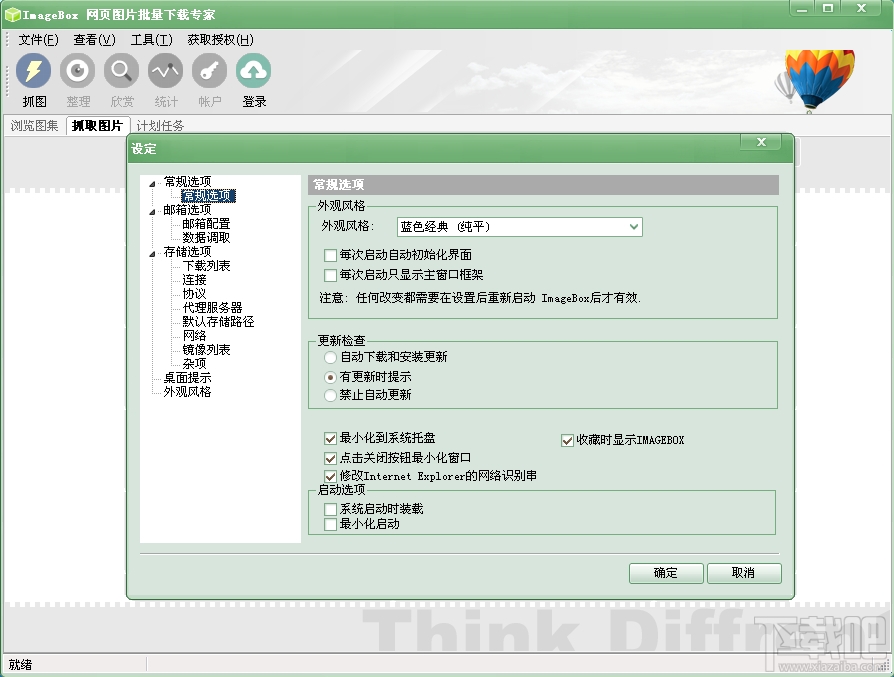Enable 每次启动自动初始化界面 option
The width and height of the screenshot is (894, 677).
tap(329, 254)
